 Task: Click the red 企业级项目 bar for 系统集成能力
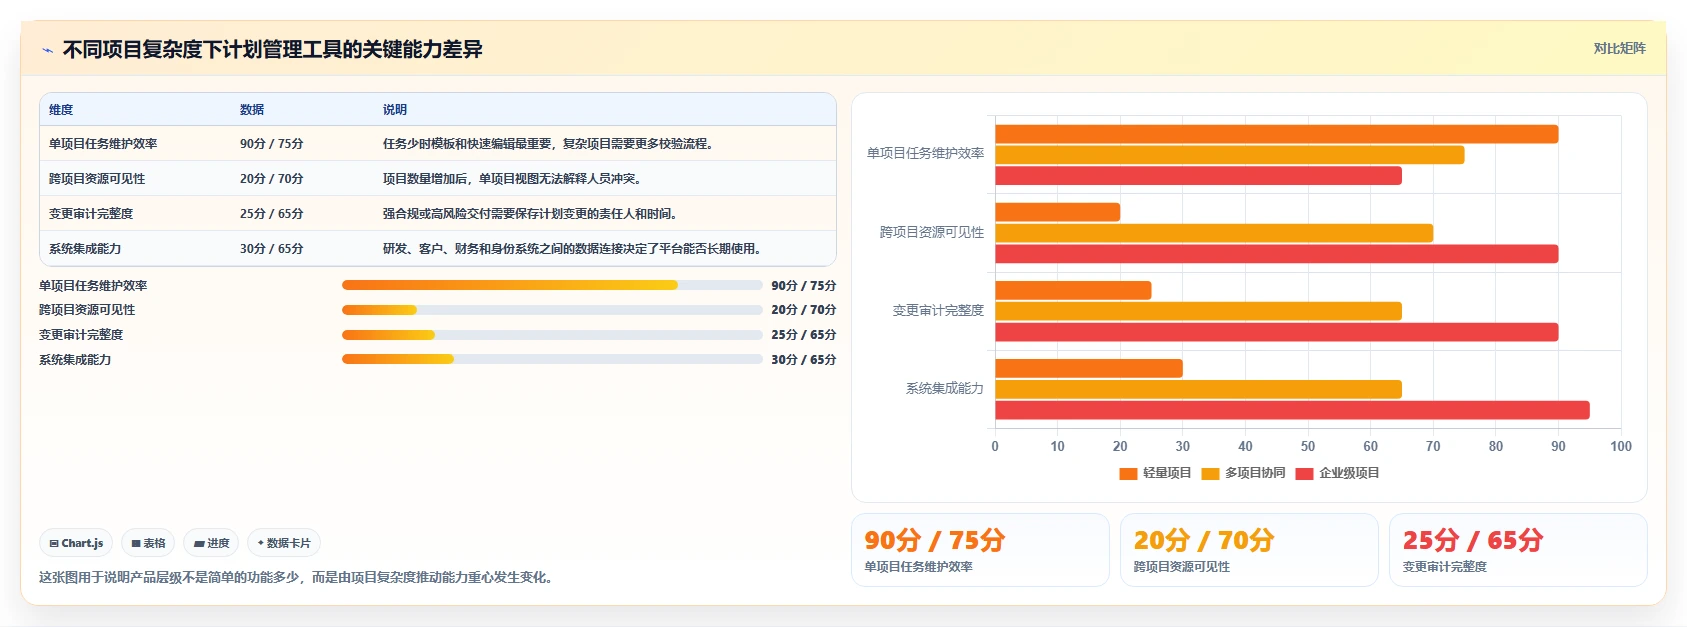tap(1292, 410)
